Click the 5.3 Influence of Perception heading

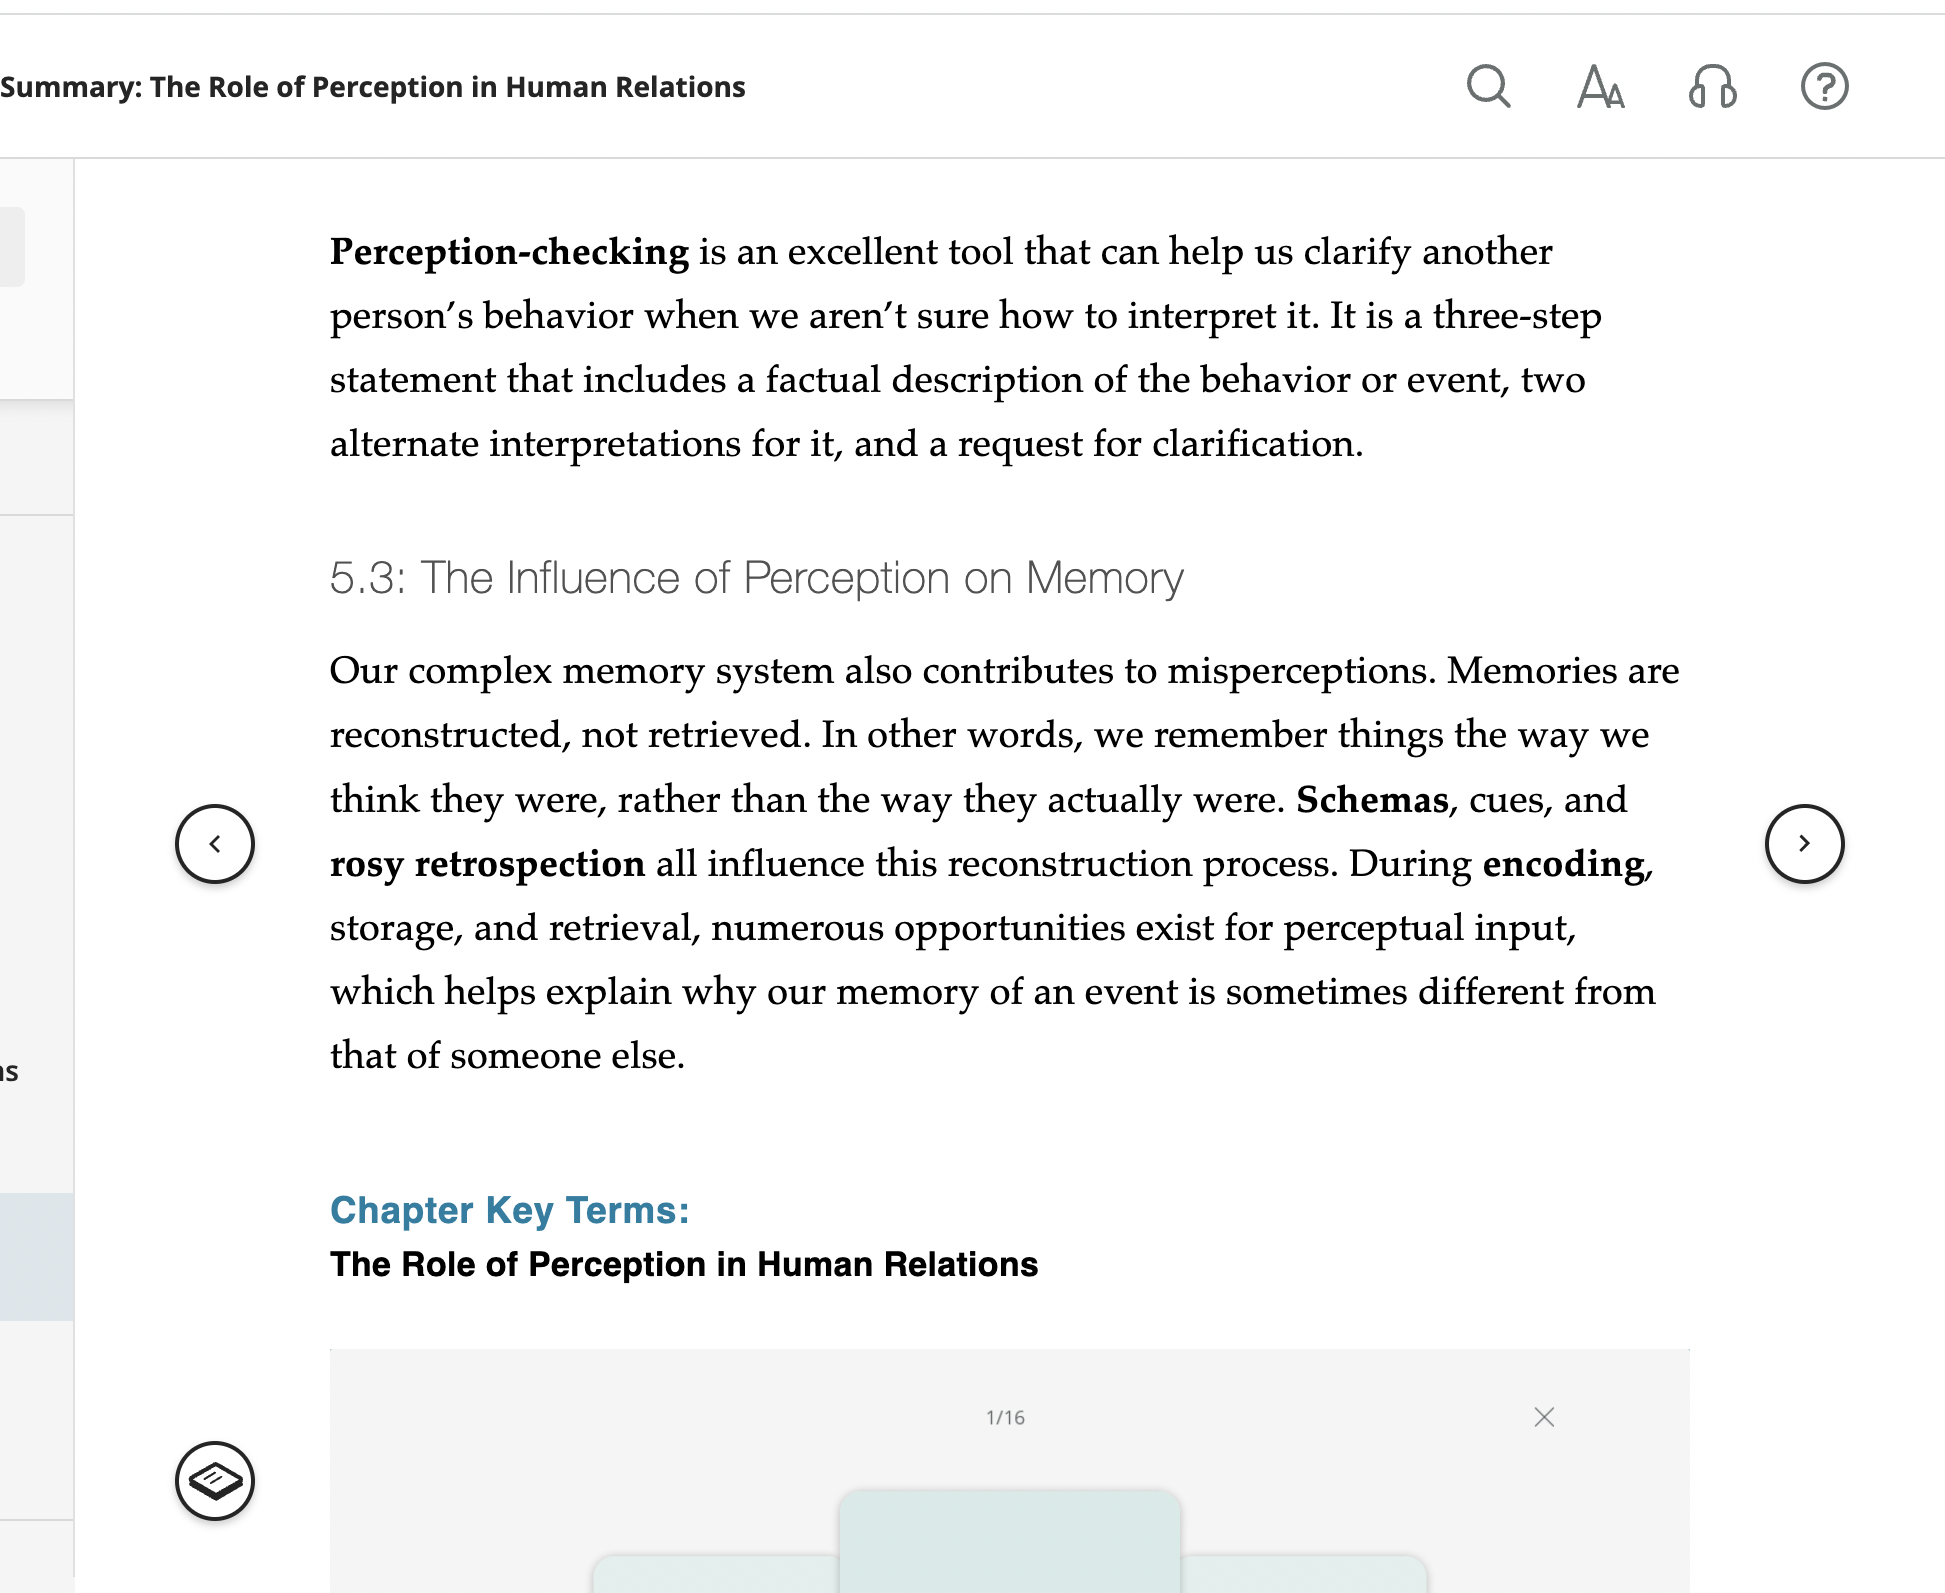tap(756, 578)
